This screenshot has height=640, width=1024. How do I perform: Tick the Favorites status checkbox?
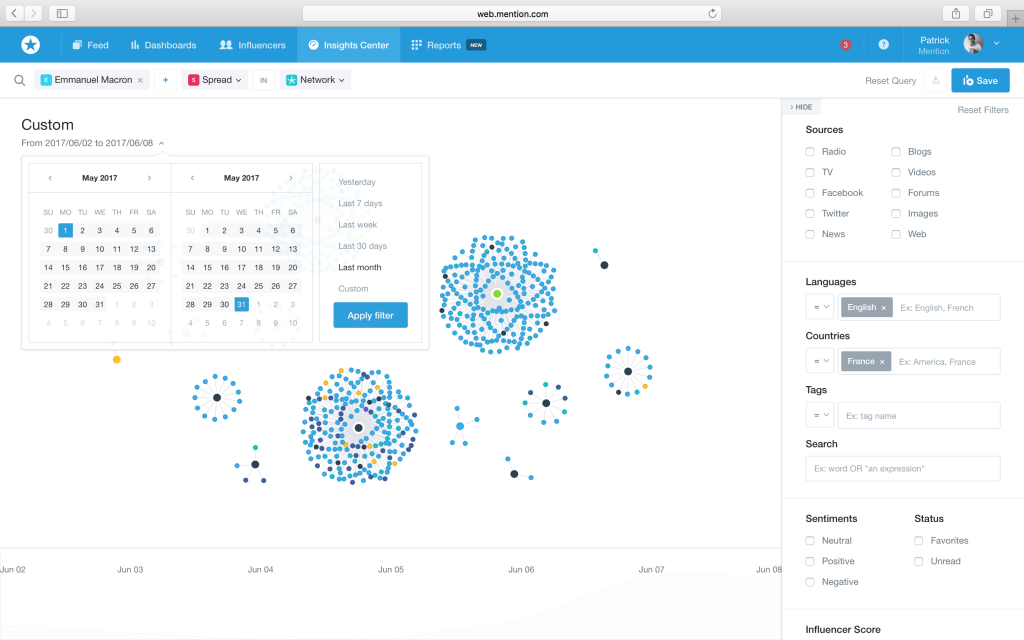[918, 541]
